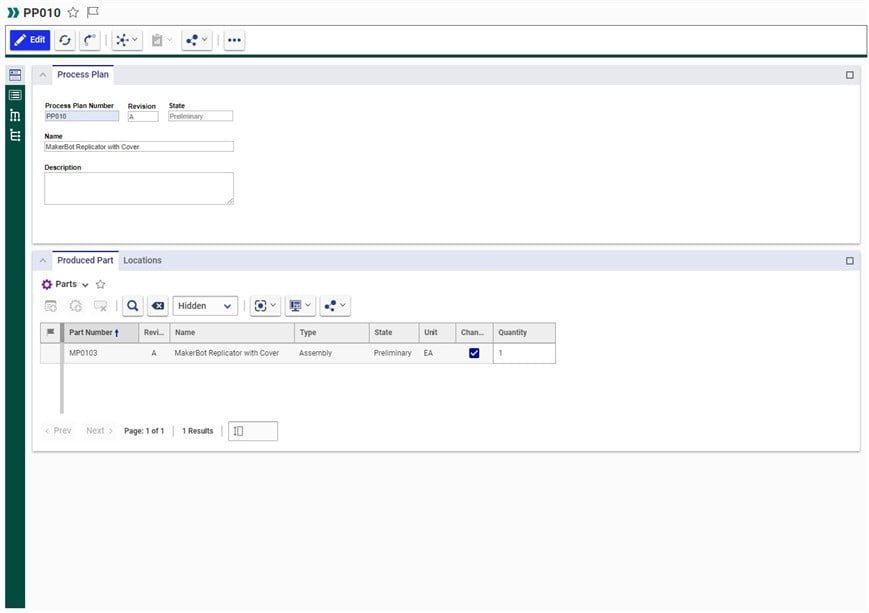Favorite PP010 with the title star
869x613 pixels.
tap(73, 12)
